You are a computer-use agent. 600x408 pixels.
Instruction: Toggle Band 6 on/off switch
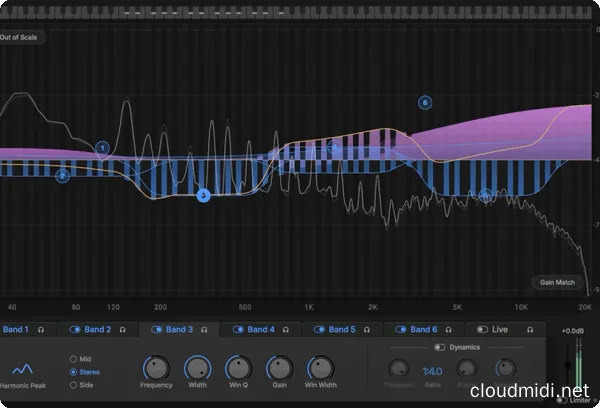401,330
